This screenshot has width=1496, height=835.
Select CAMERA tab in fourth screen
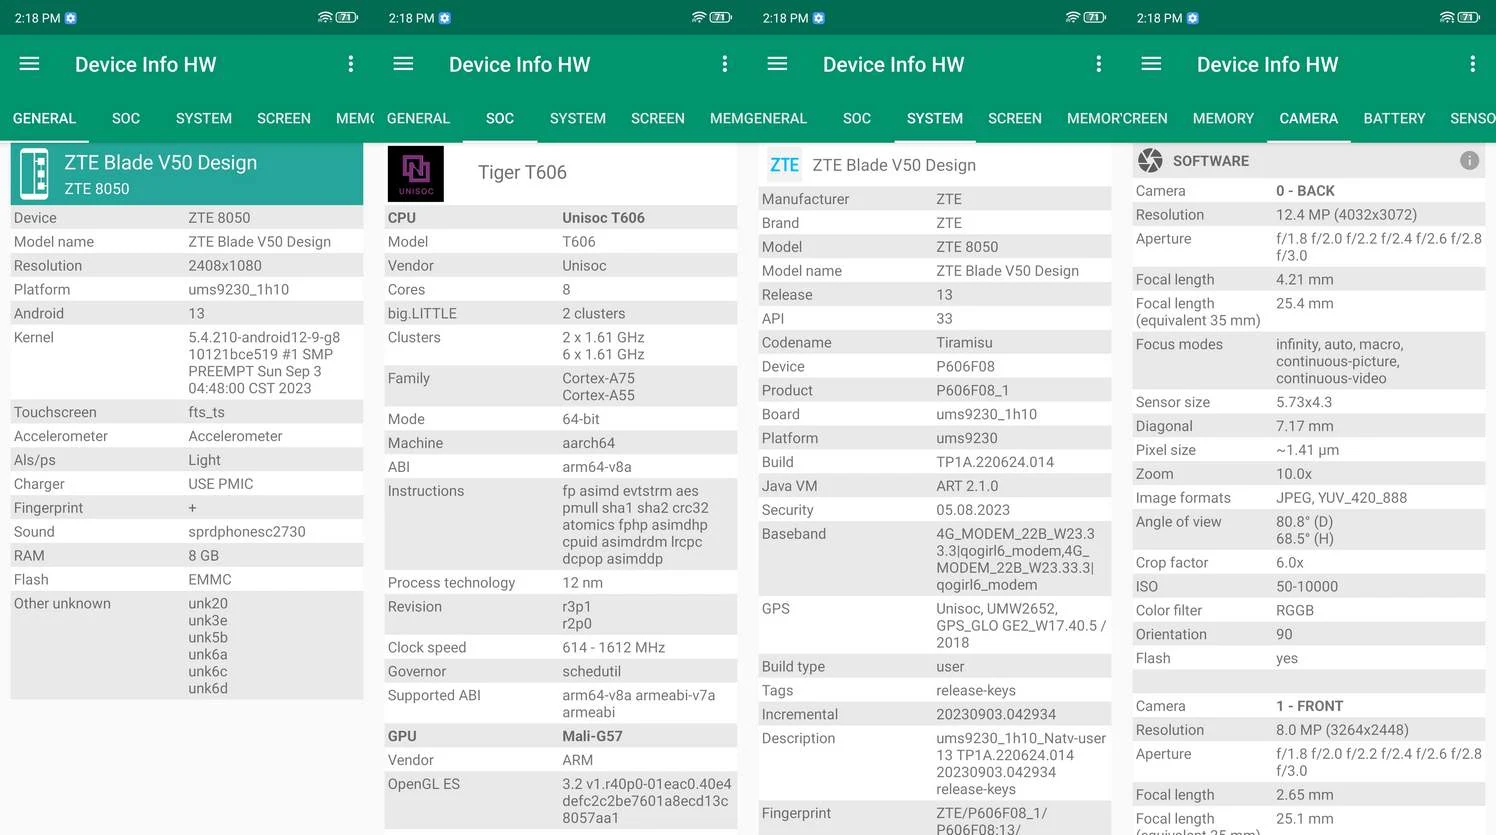pos(1308,118)
